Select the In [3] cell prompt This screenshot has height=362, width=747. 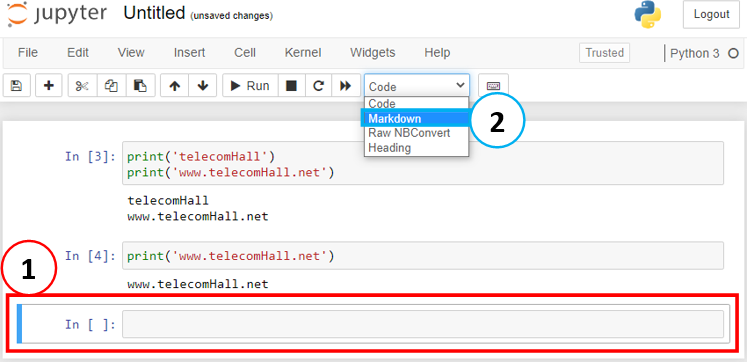[x=90, y=156]
